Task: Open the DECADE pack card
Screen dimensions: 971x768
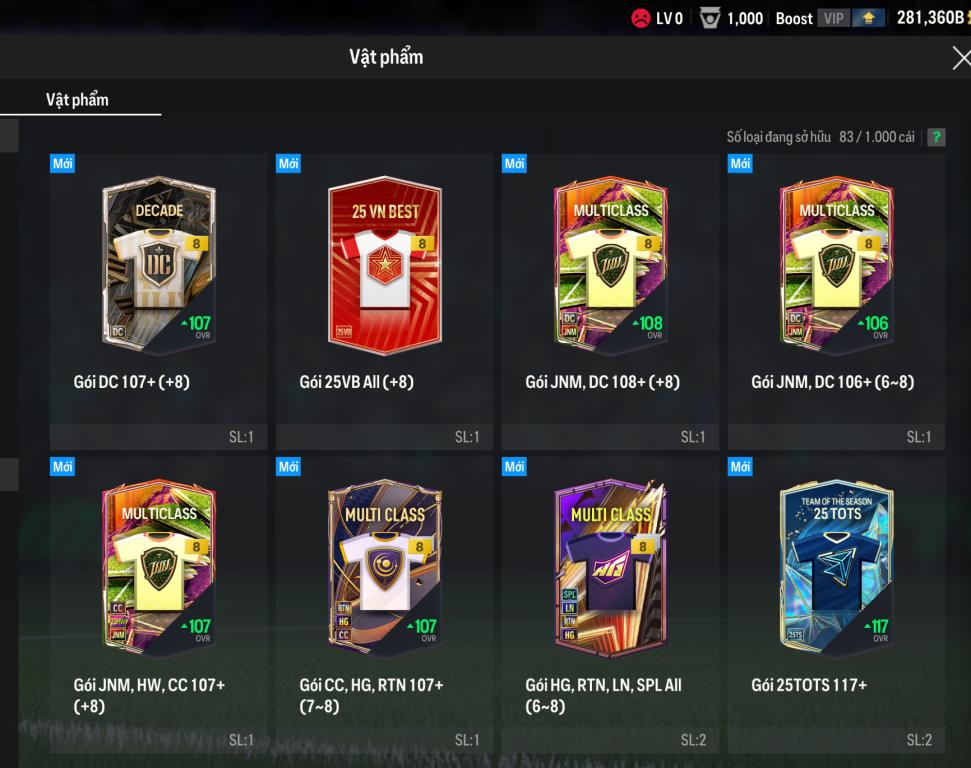Action: coord(159,266)
